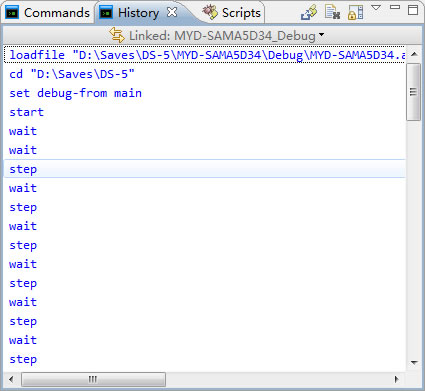Click the highlighted step command

point(205,169)
